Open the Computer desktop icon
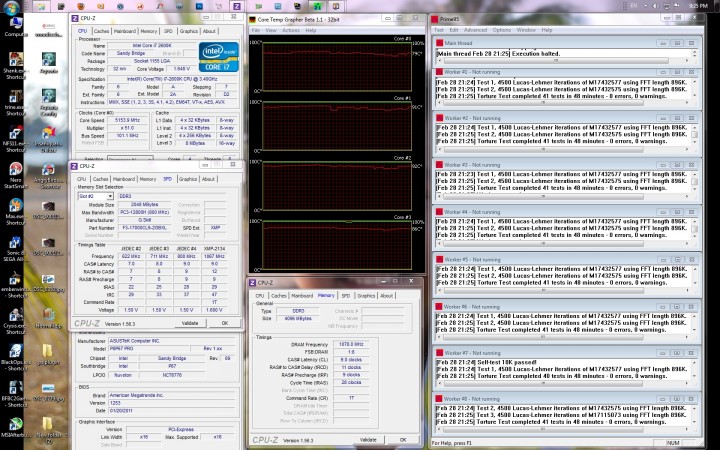The width and height of the screenshot is (720, 450). coord(14,22)
